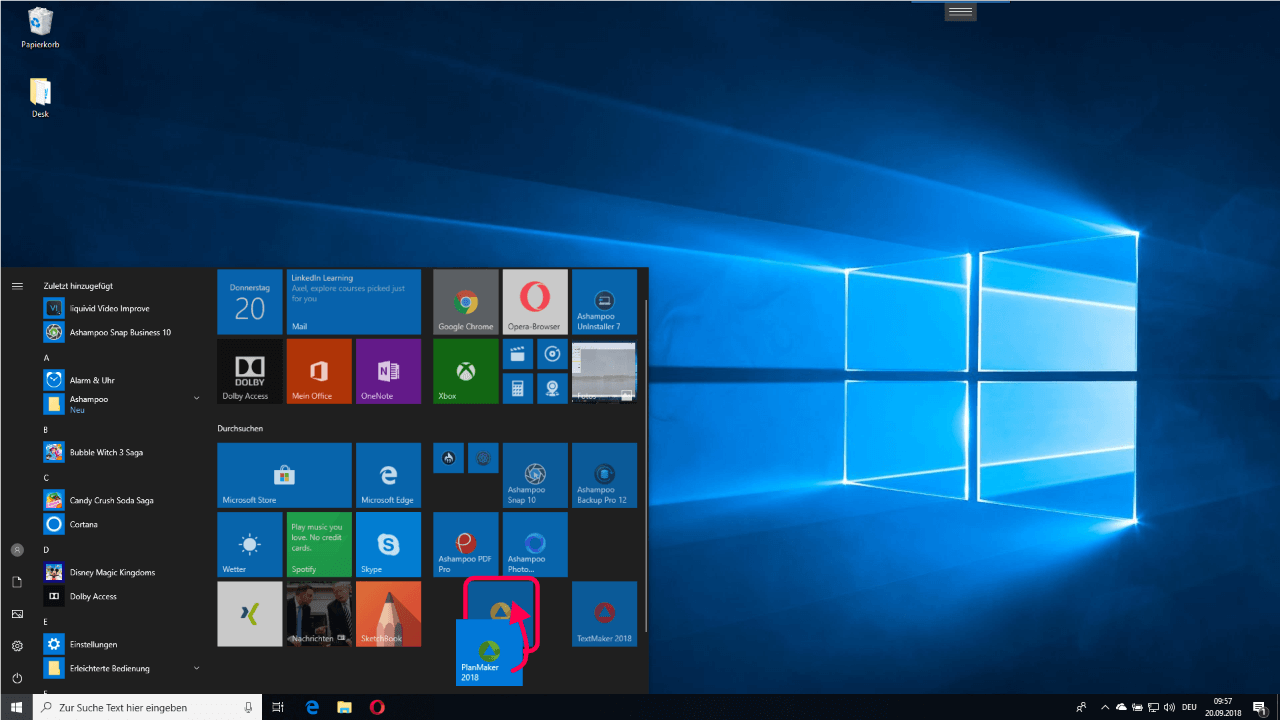Click the Power button in Start rail
This screenshot has width=1280, height=720.
point(17,678)
